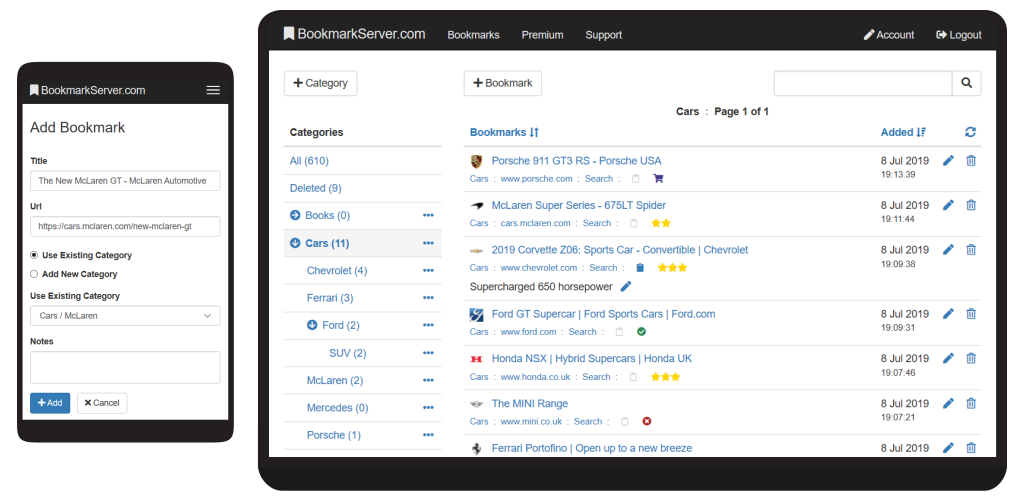The height and width of the screenshot is (500, 1024).
Task: Open options menu for Mercedes category
Action: click(x=428, y=408)
